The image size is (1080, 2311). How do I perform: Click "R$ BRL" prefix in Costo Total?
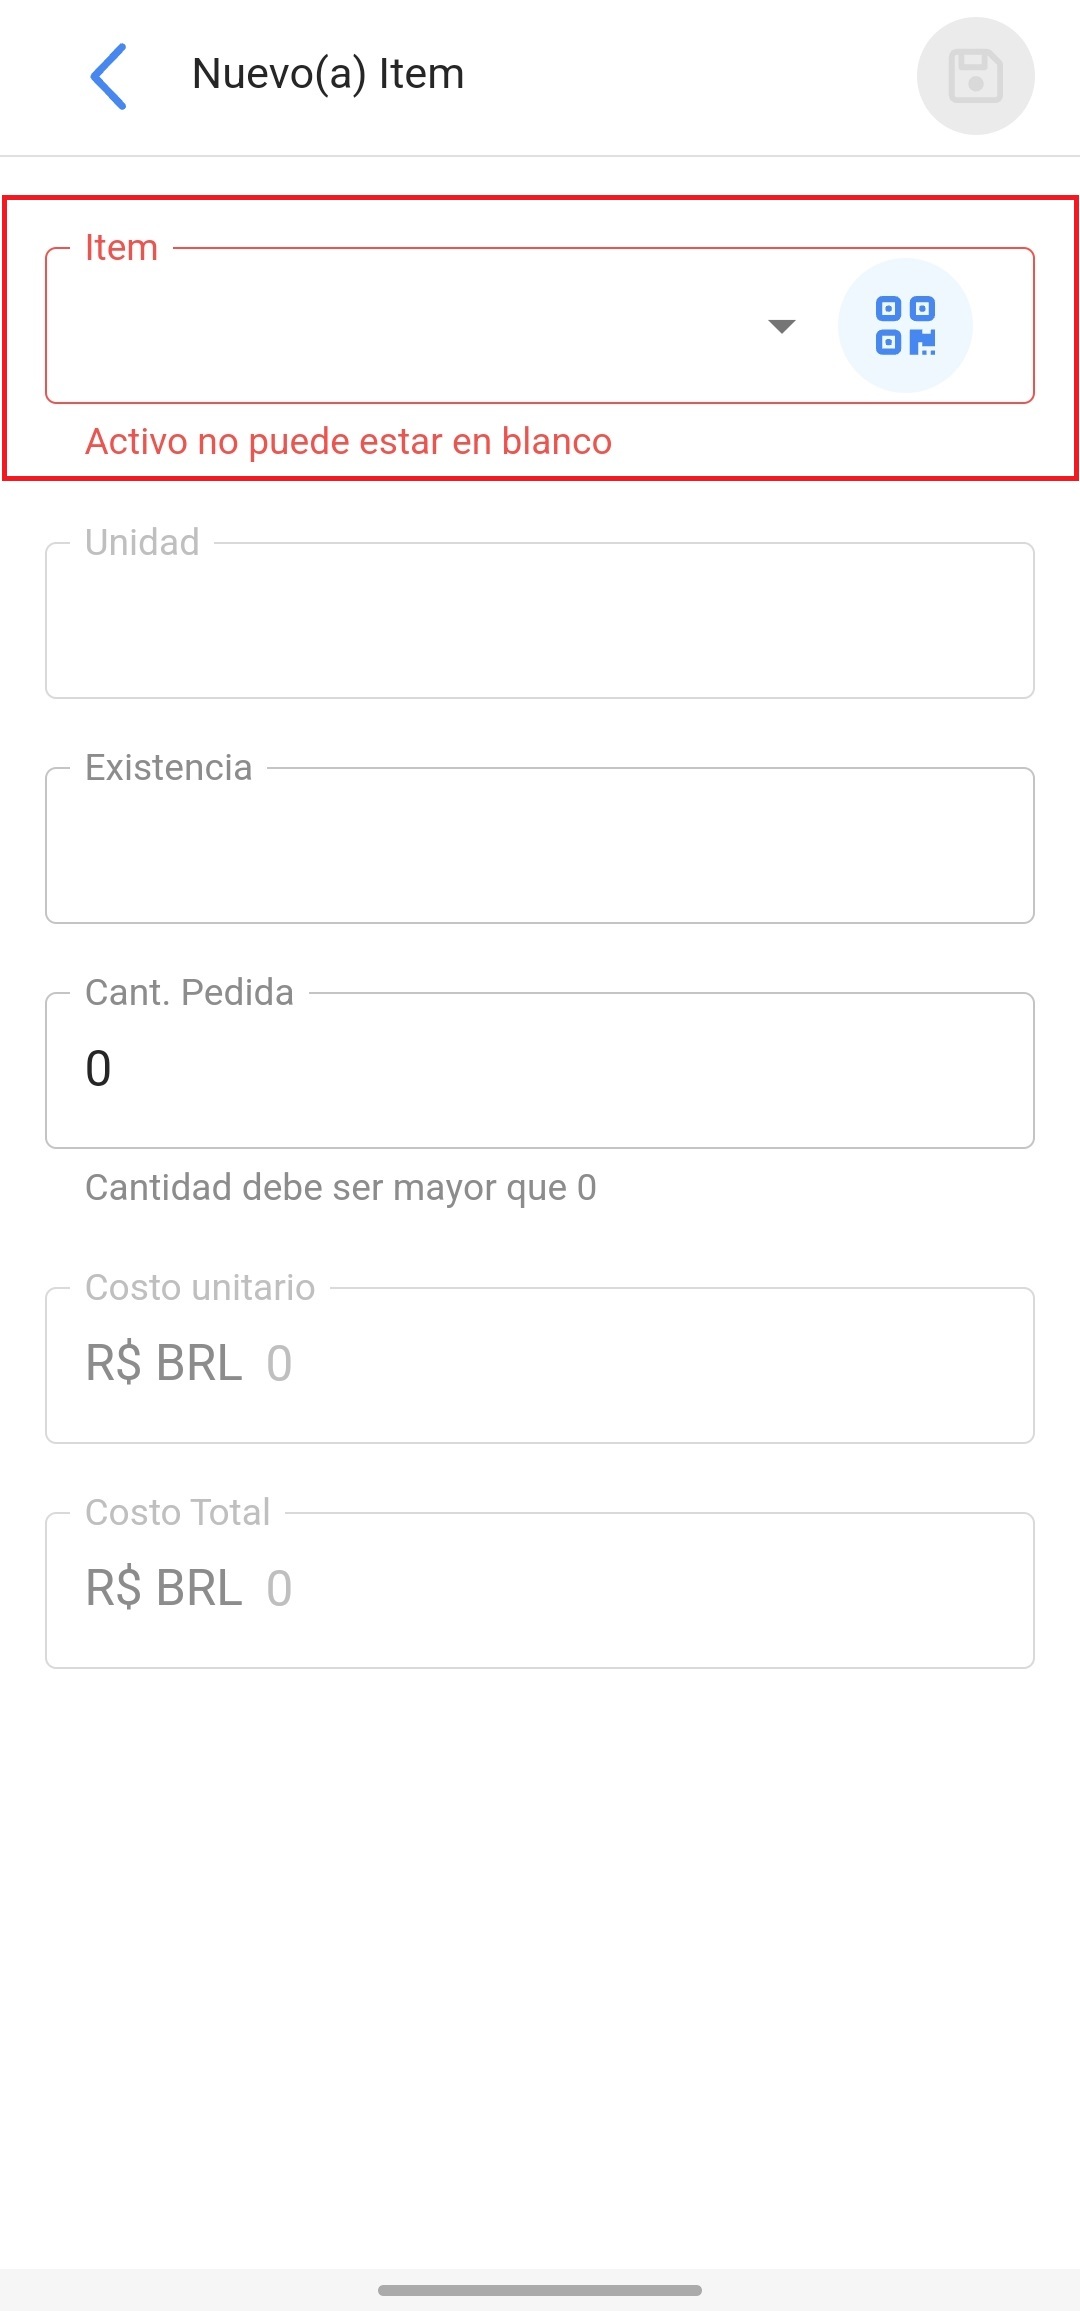tap(164, 1589)
